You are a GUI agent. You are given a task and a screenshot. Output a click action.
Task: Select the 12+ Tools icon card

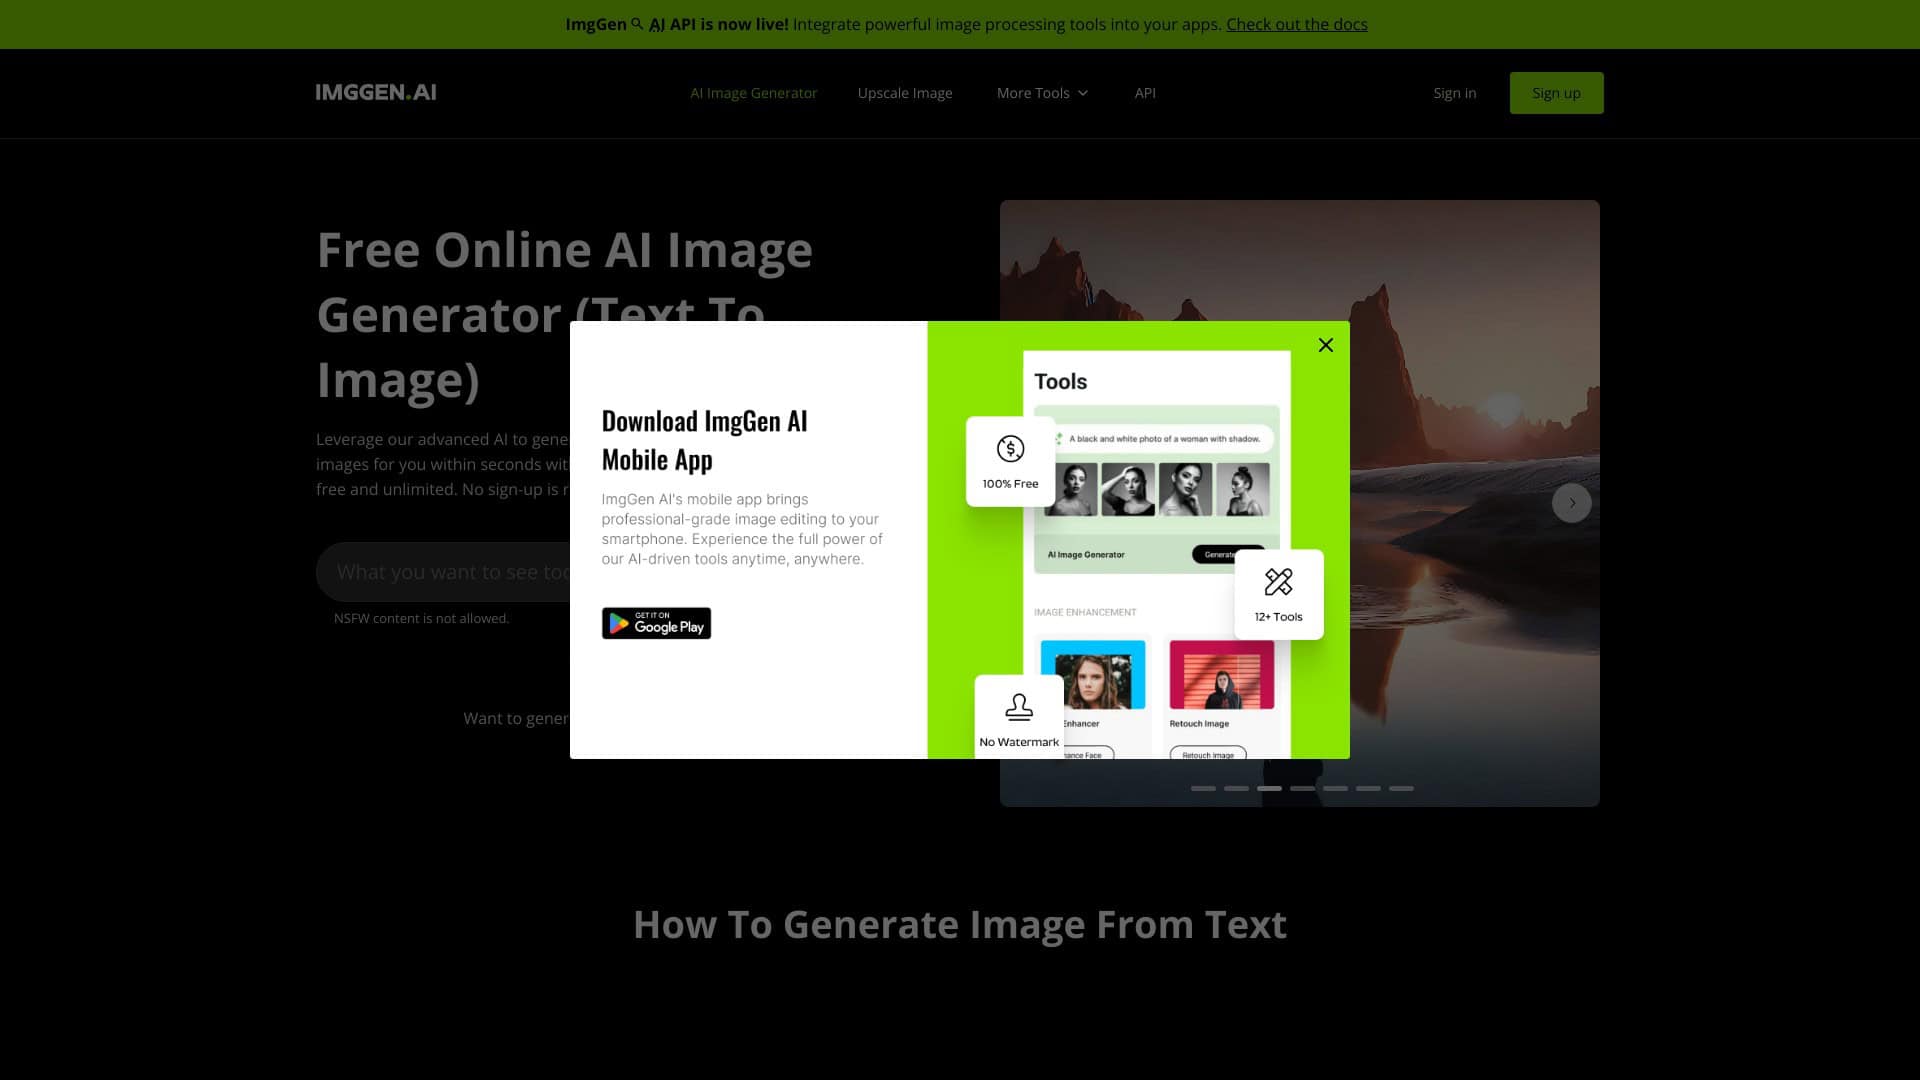(1279, 594)
